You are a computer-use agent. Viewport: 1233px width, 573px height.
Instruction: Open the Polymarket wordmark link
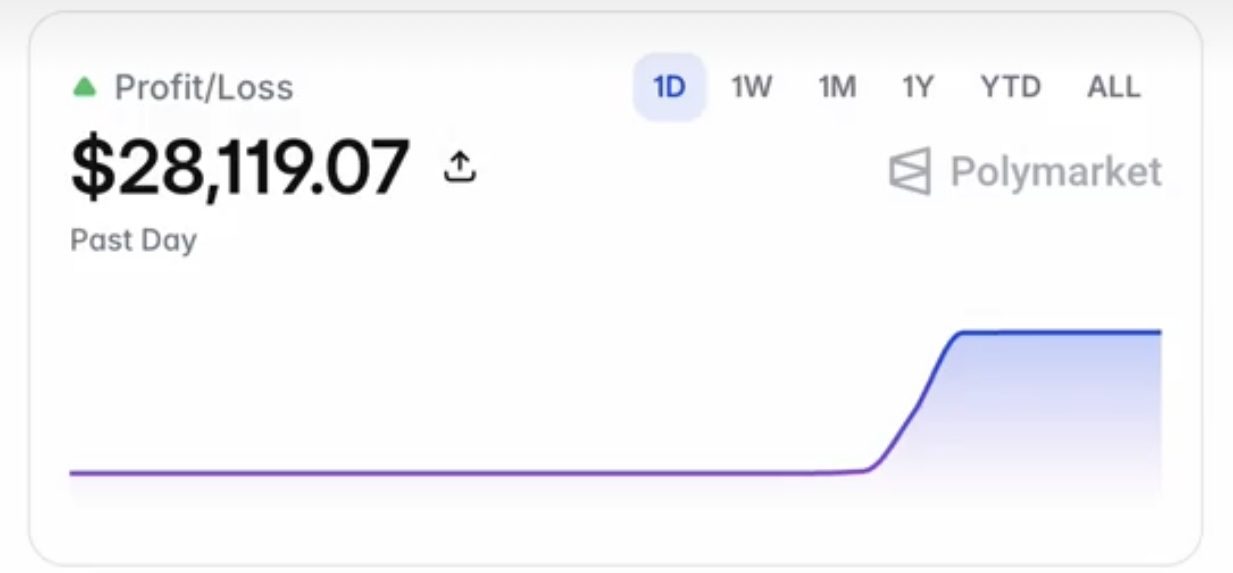tap(1056, 171)
